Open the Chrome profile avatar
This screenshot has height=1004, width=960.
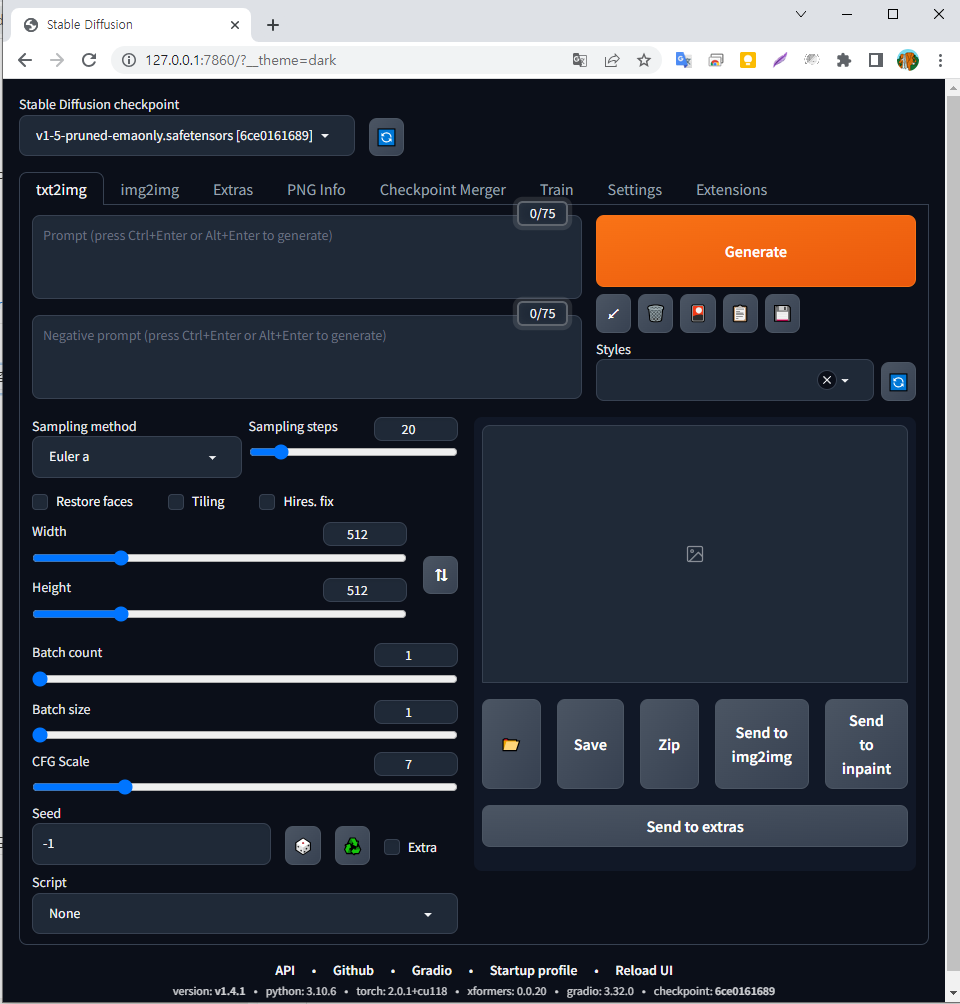click(x=907, y=60)
